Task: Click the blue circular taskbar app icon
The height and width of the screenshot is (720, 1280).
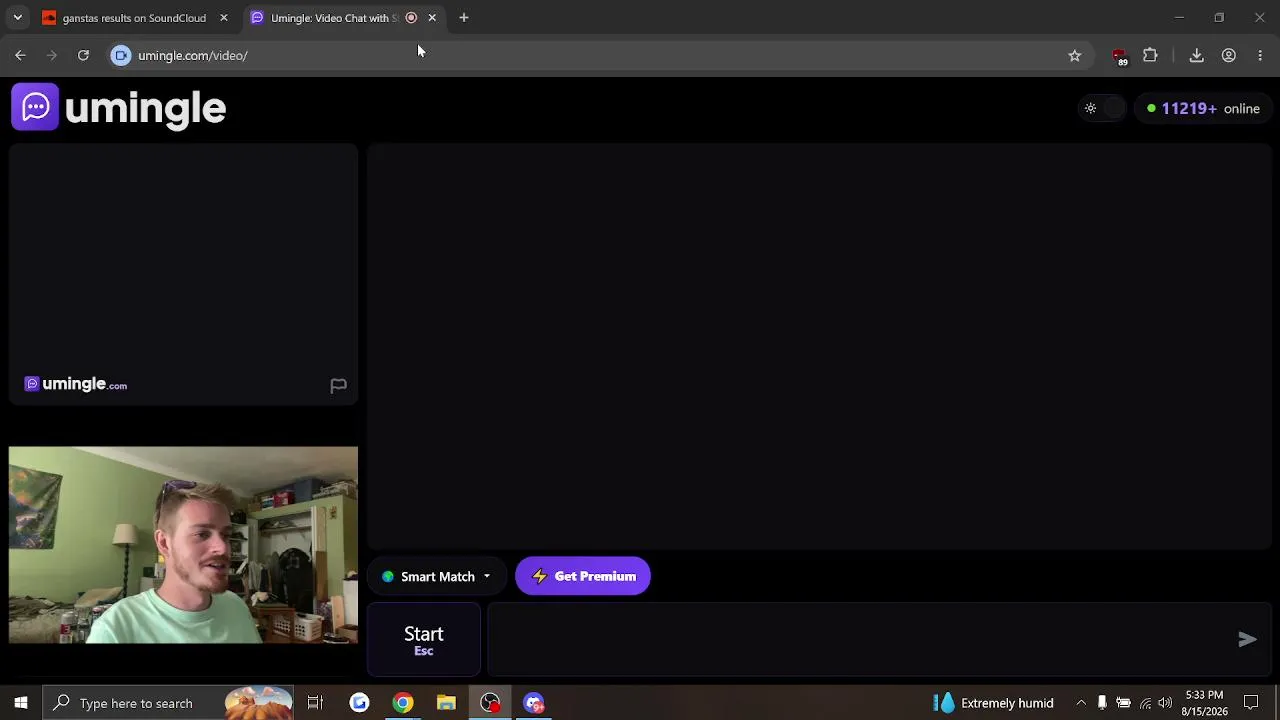Action: 359,703
